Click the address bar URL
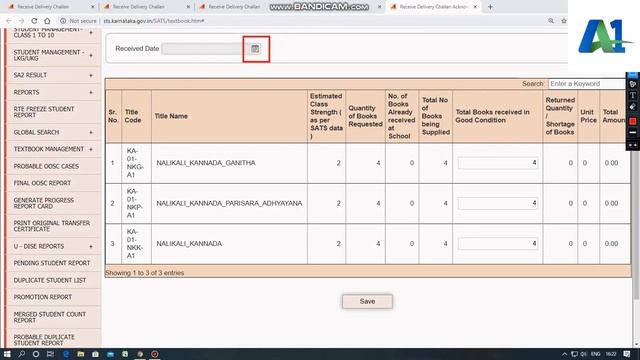The image size is (640, 360). tap(154, 21)
